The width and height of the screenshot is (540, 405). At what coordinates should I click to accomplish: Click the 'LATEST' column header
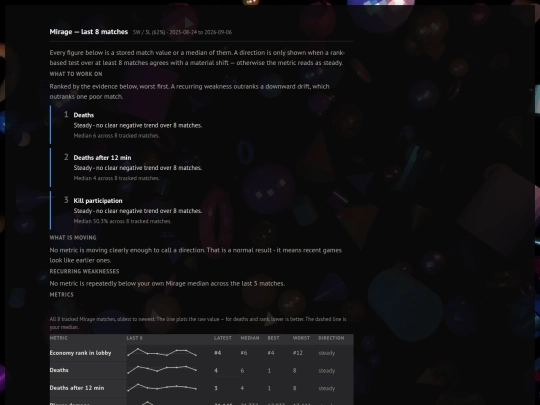pyautogui.click(x=223, y=338)
